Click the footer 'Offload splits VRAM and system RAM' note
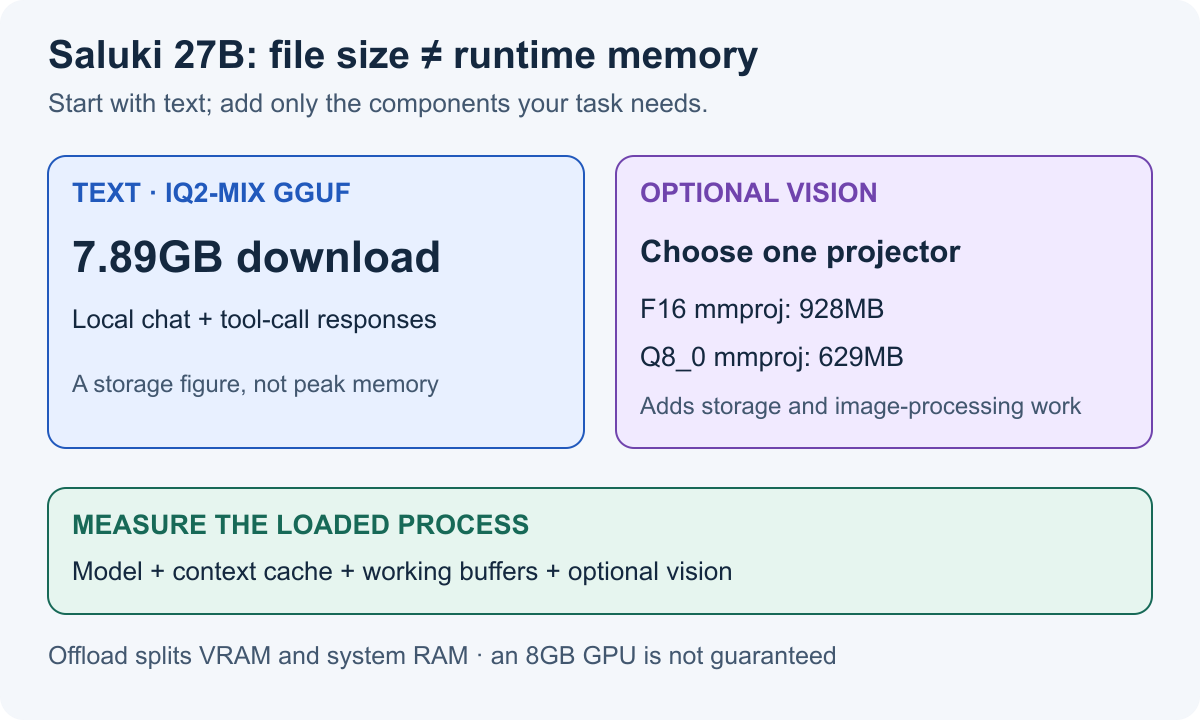The width and height of the screenshot is (1200, 720). coord(258,656)
